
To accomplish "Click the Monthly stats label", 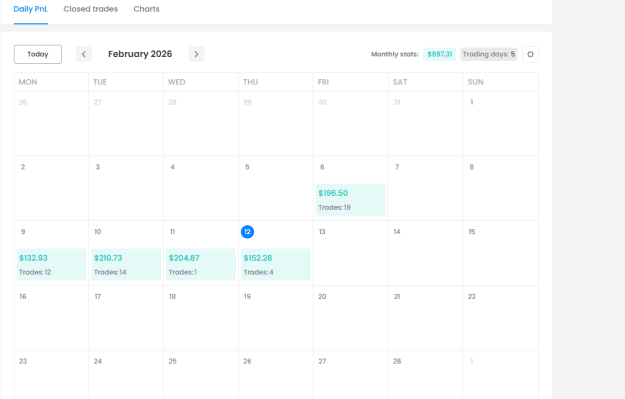I will (395, 54).
